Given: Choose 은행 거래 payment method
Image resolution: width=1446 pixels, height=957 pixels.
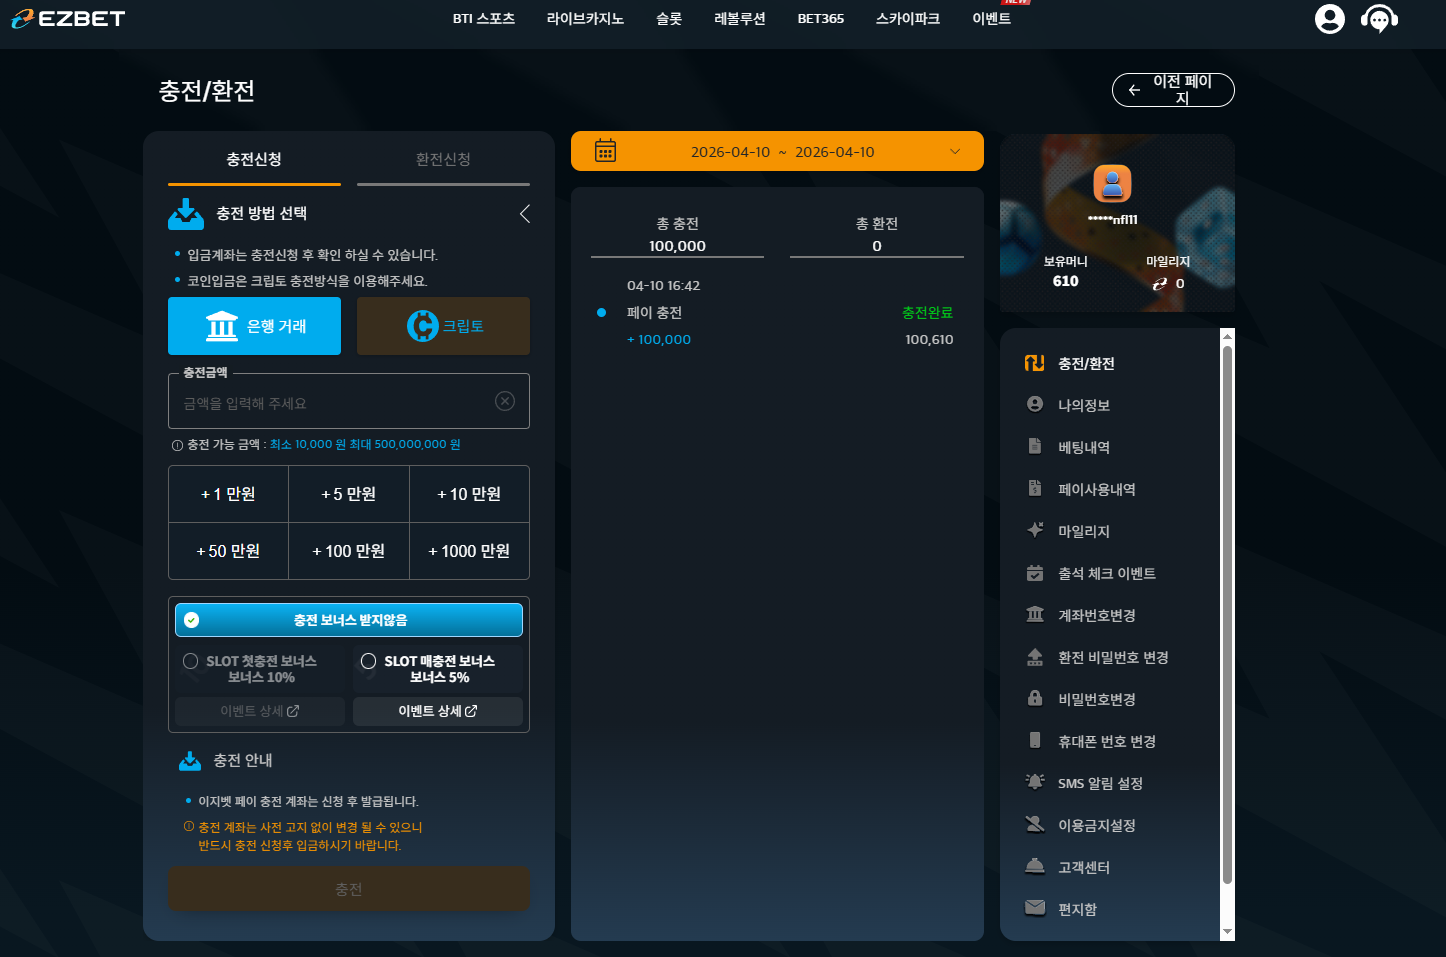Looking at the screenshot, I should pos(254,326).
